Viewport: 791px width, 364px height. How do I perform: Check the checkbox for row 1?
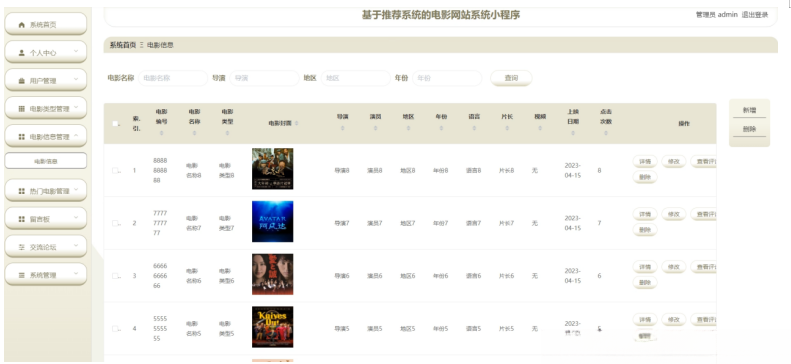[115, 170]
